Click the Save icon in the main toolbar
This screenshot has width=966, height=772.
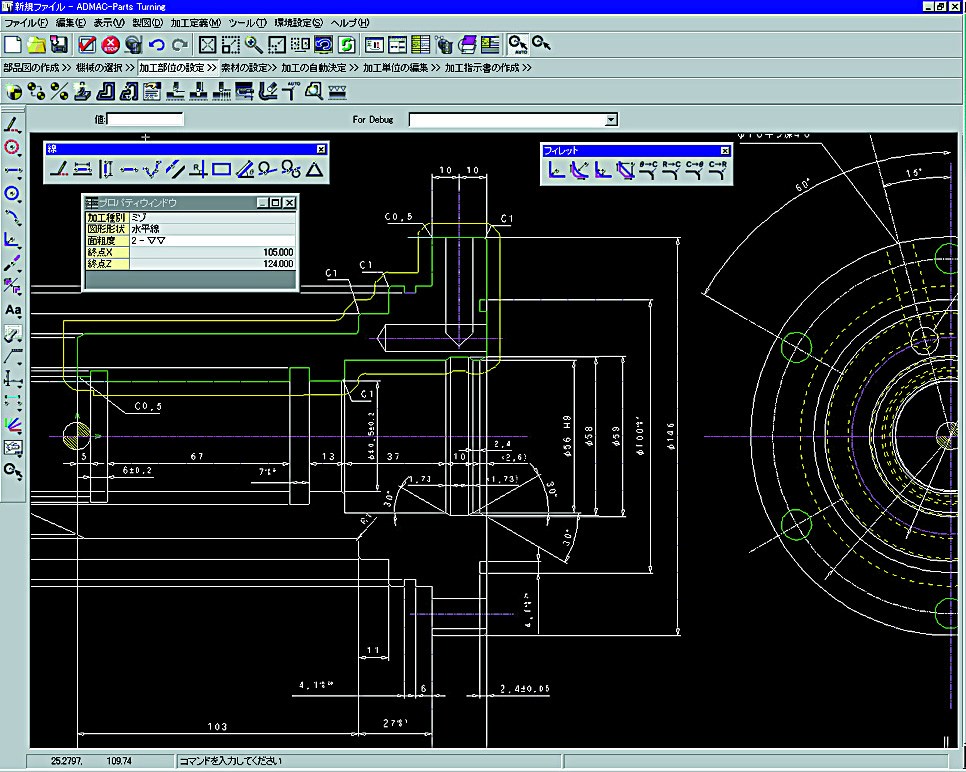point(59,44)
